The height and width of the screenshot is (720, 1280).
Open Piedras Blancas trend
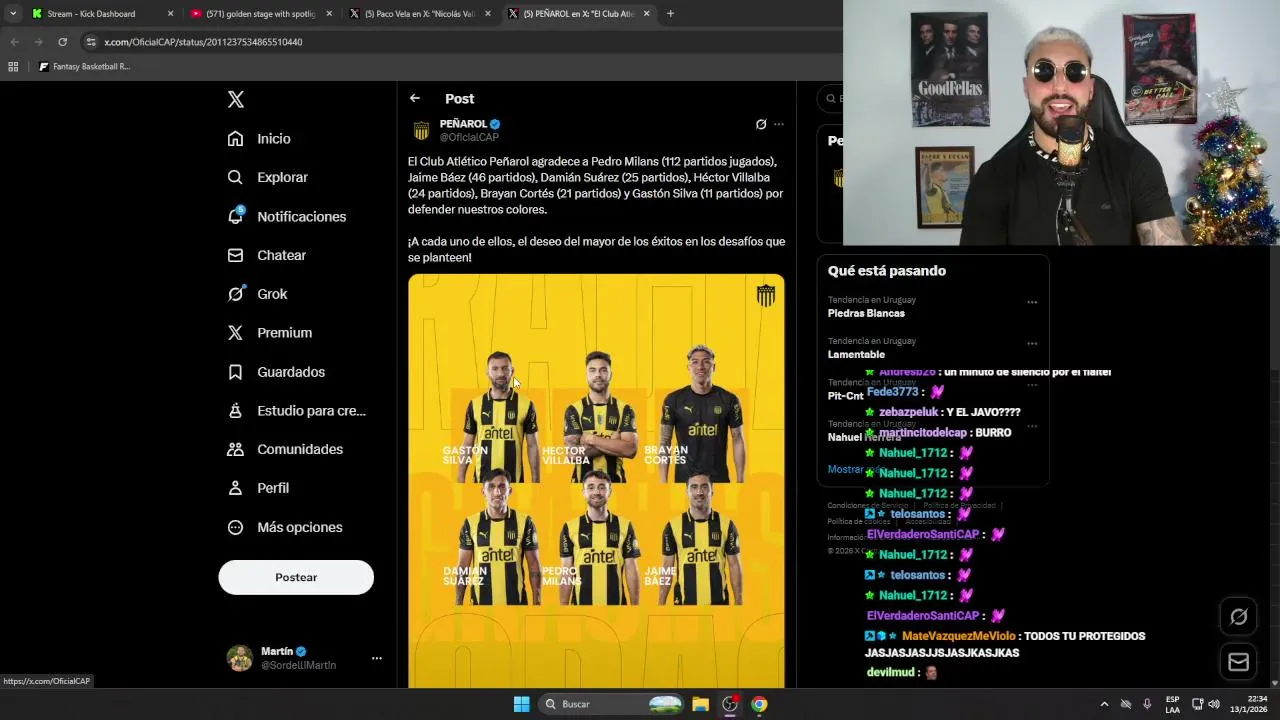tap(866, 313)
